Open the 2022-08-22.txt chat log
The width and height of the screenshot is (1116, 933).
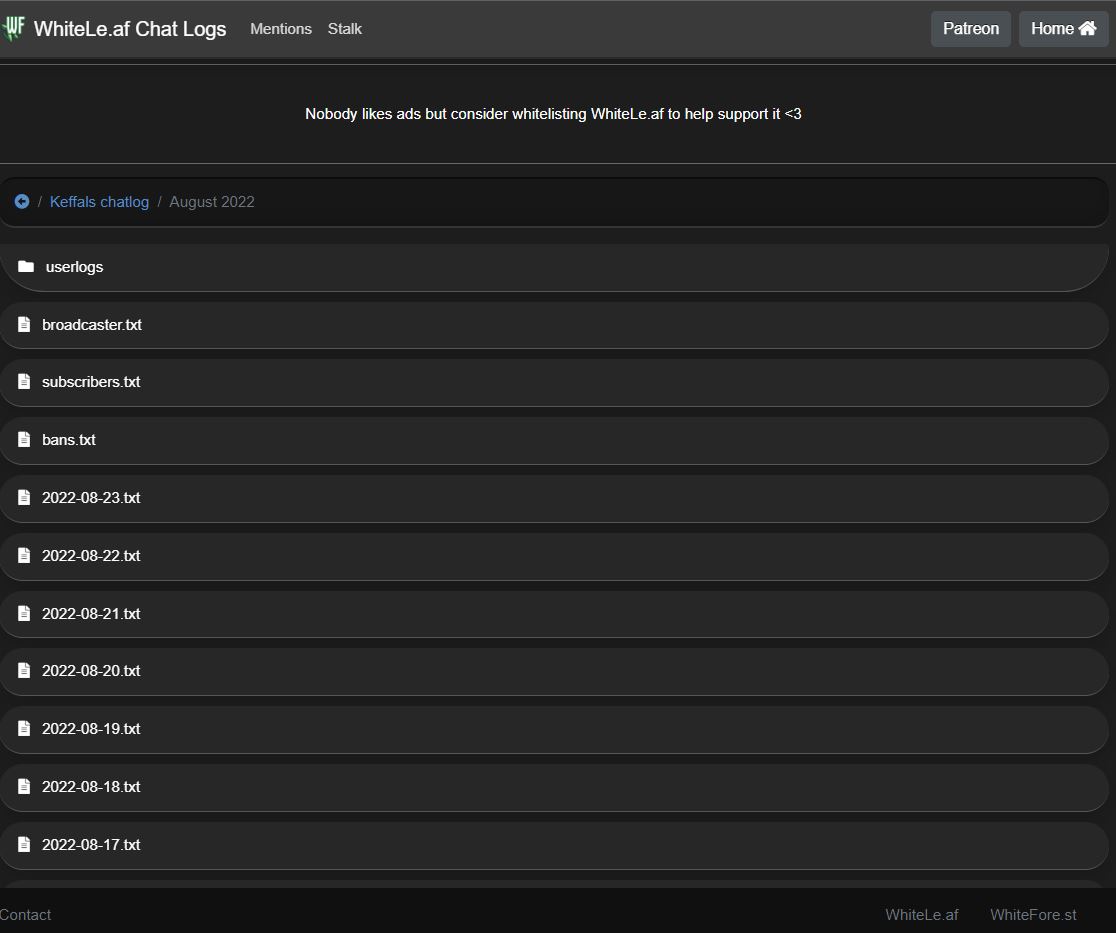(x=554, y=556)
